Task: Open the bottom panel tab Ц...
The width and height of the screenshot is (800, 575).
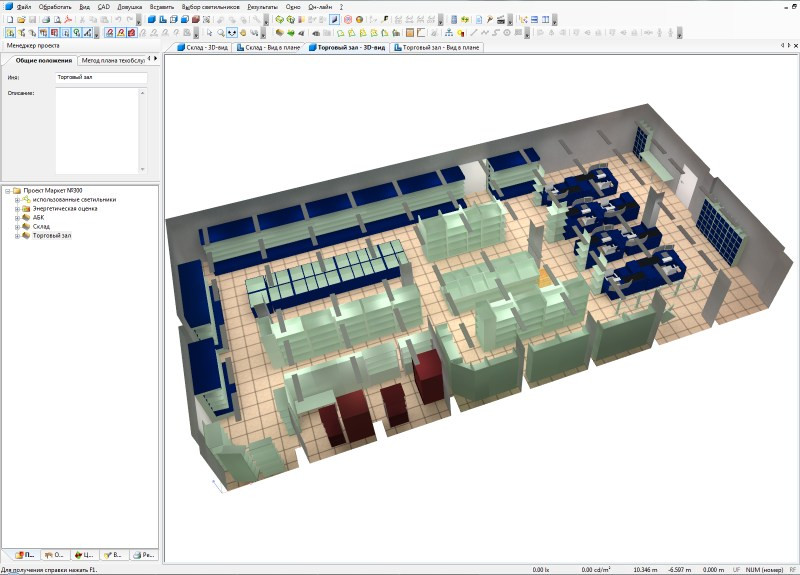Action: tap(84, 555)
